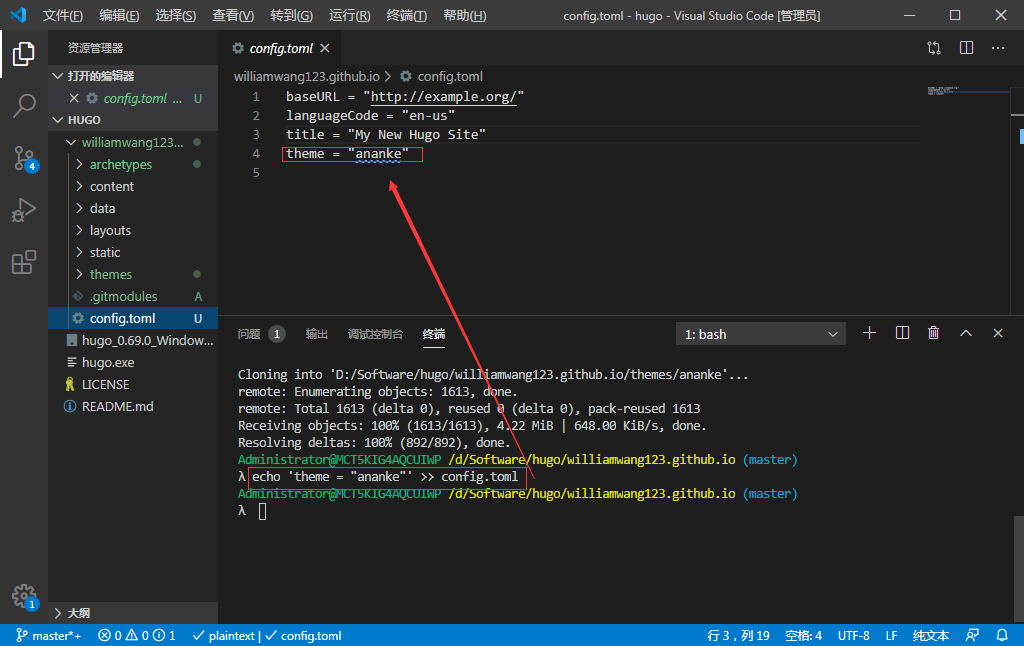
Task: Open the 查看(V) menu
Action: pos(233,15)
